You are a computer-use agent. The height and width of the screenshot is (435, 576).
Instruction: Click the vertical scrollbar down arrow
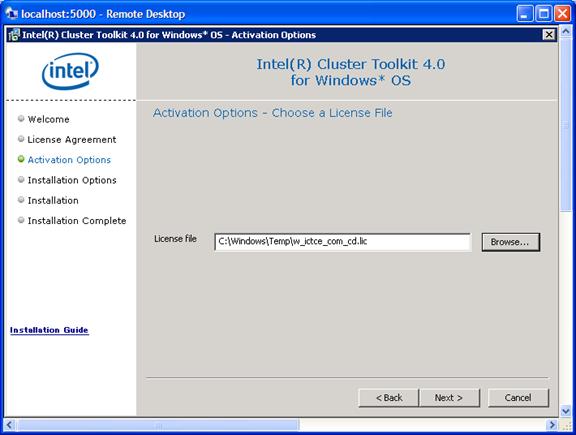click(x=566, y=410)
